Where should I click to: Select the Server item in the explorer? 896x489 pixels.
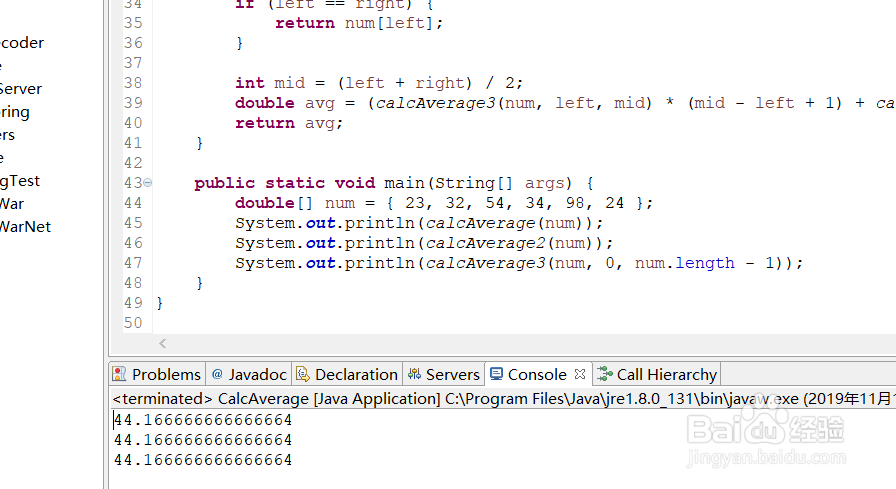21,89
